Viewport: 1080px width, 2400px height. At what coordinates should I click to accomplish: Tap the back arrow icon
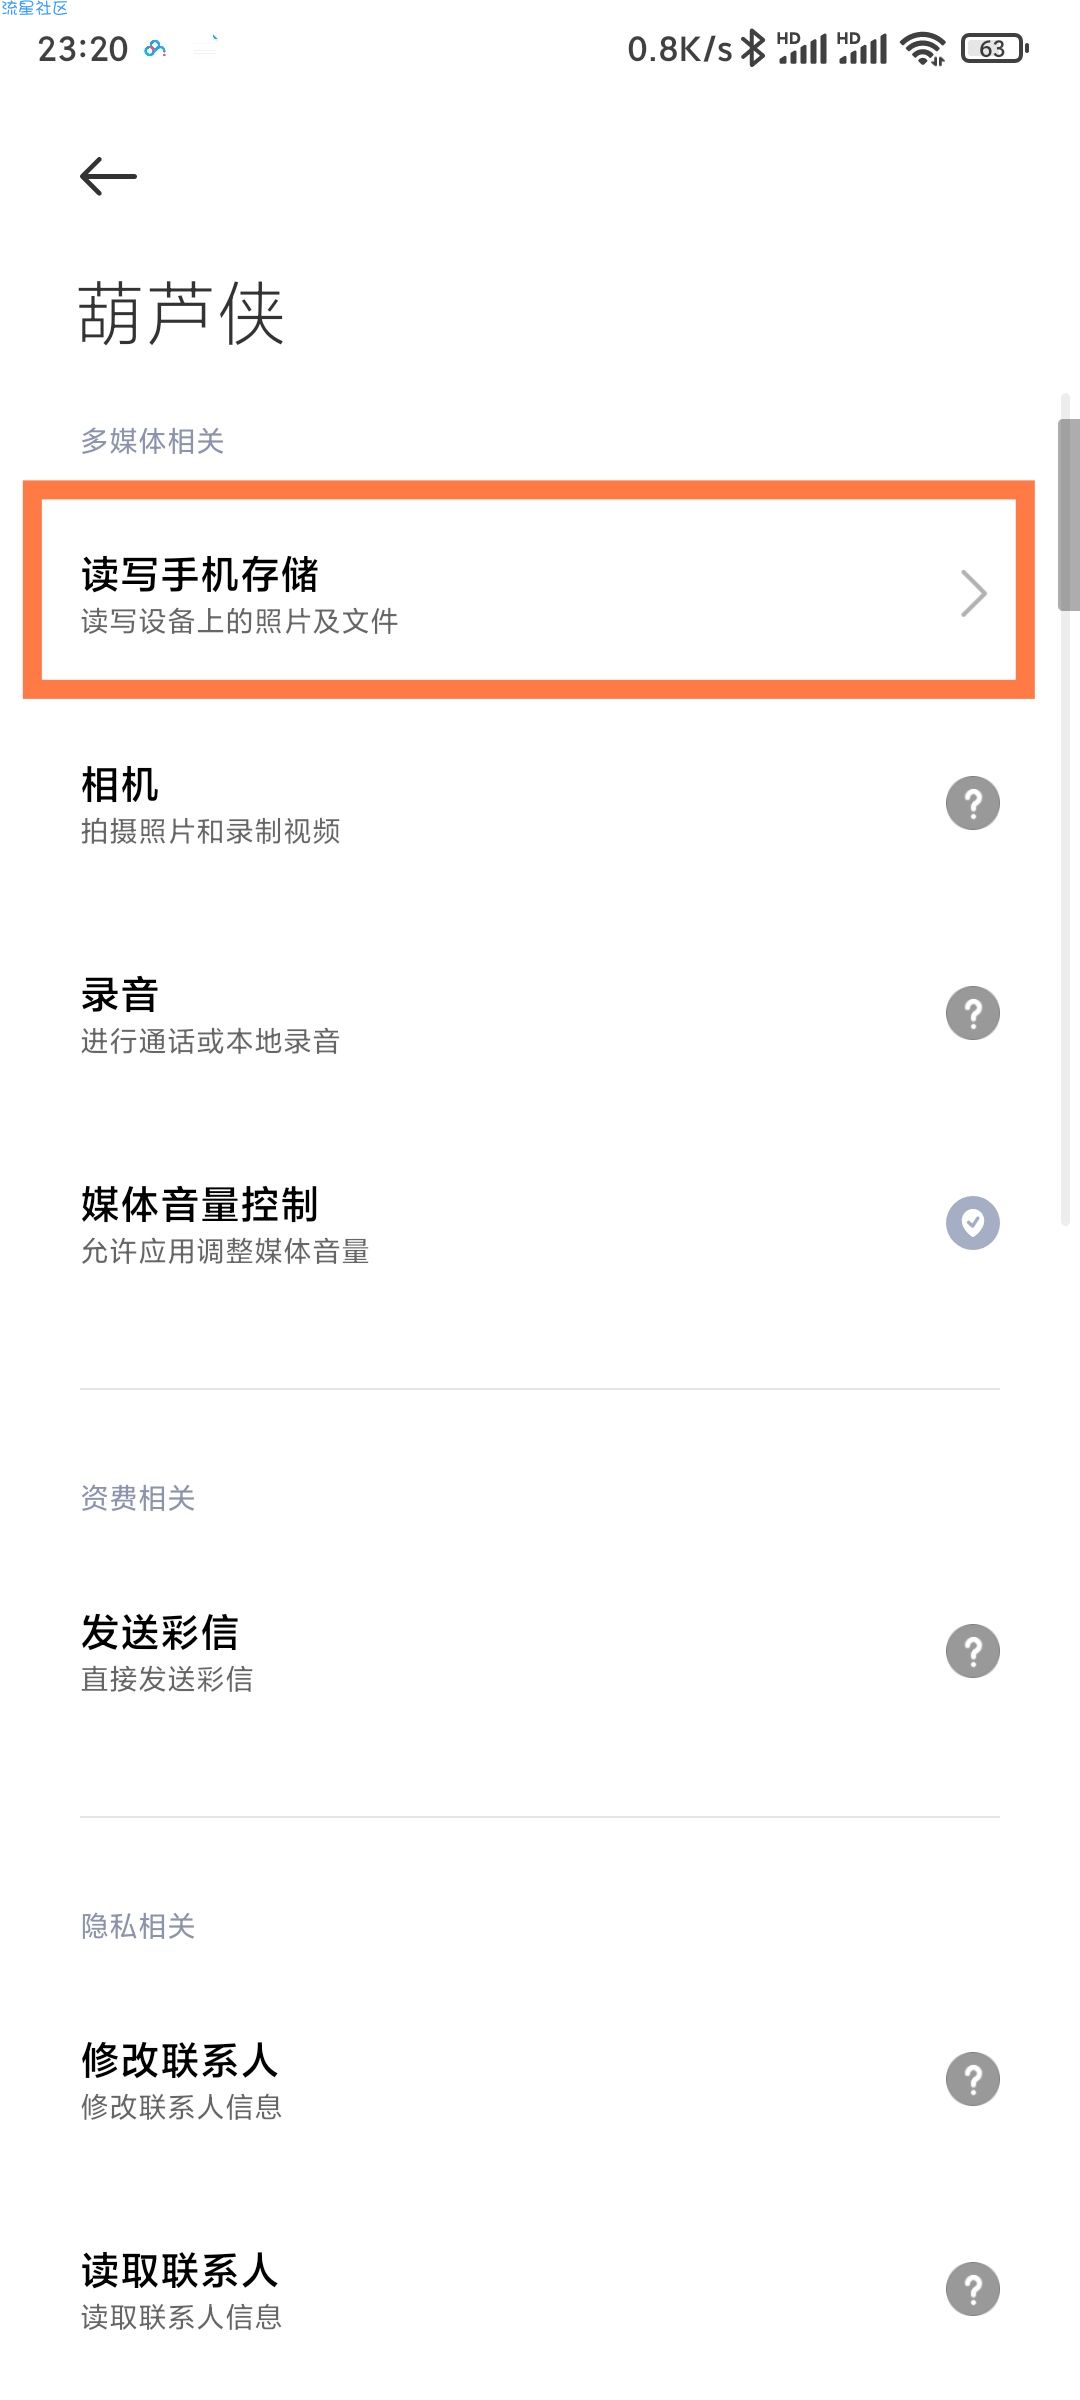point(108,177)
